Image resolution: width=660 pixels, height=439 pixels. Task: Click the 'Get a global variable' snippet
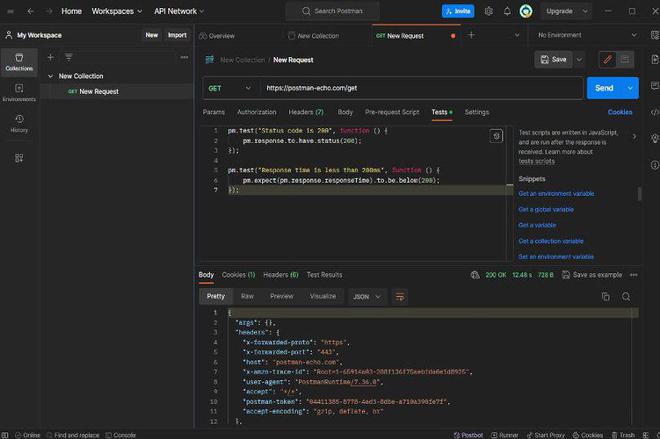click(546, 209)
